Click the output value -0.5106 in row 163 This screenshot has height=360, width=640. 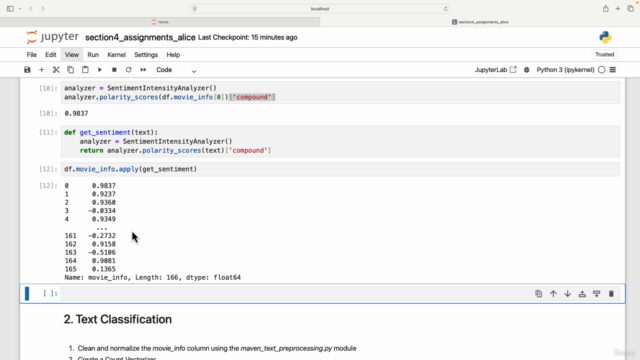102,252
